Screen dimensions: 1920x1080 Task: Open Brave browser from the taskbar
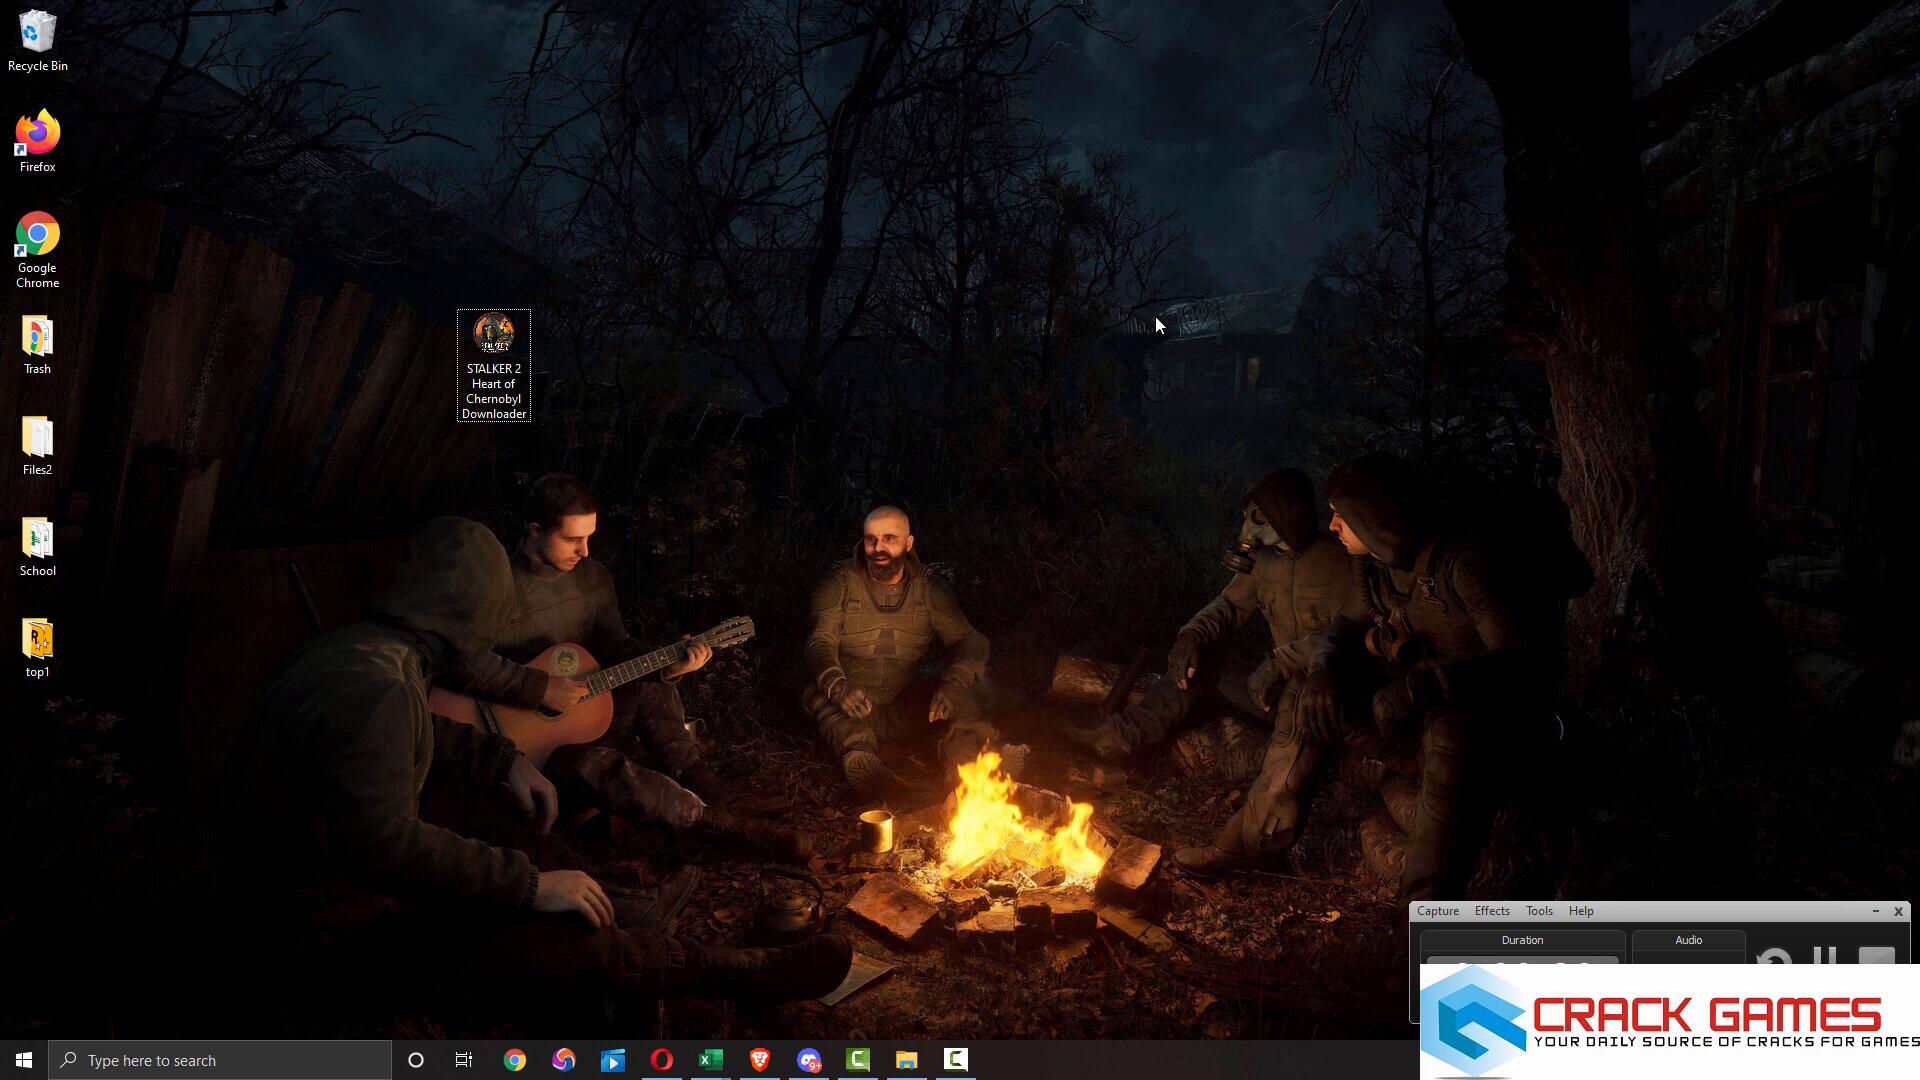click(760, 1060)
